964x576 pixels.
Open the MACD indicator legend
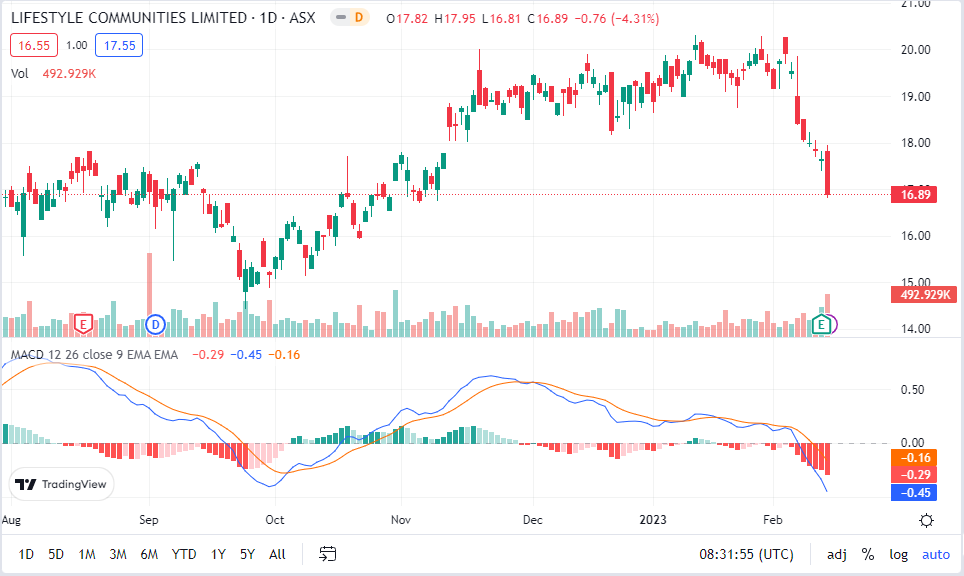pos(93,354)
